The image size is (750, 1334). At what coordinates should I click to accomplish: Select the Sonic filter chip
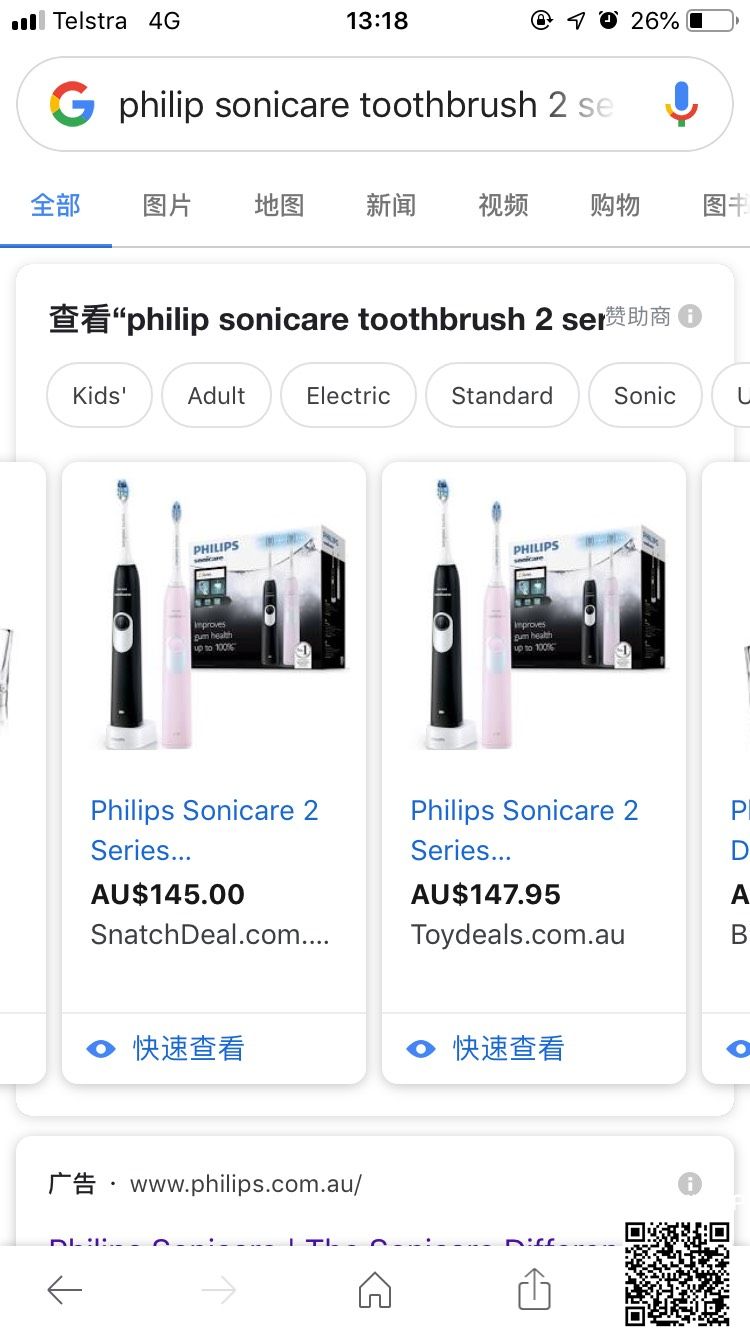pyautogui.click(x=645, y=396)
